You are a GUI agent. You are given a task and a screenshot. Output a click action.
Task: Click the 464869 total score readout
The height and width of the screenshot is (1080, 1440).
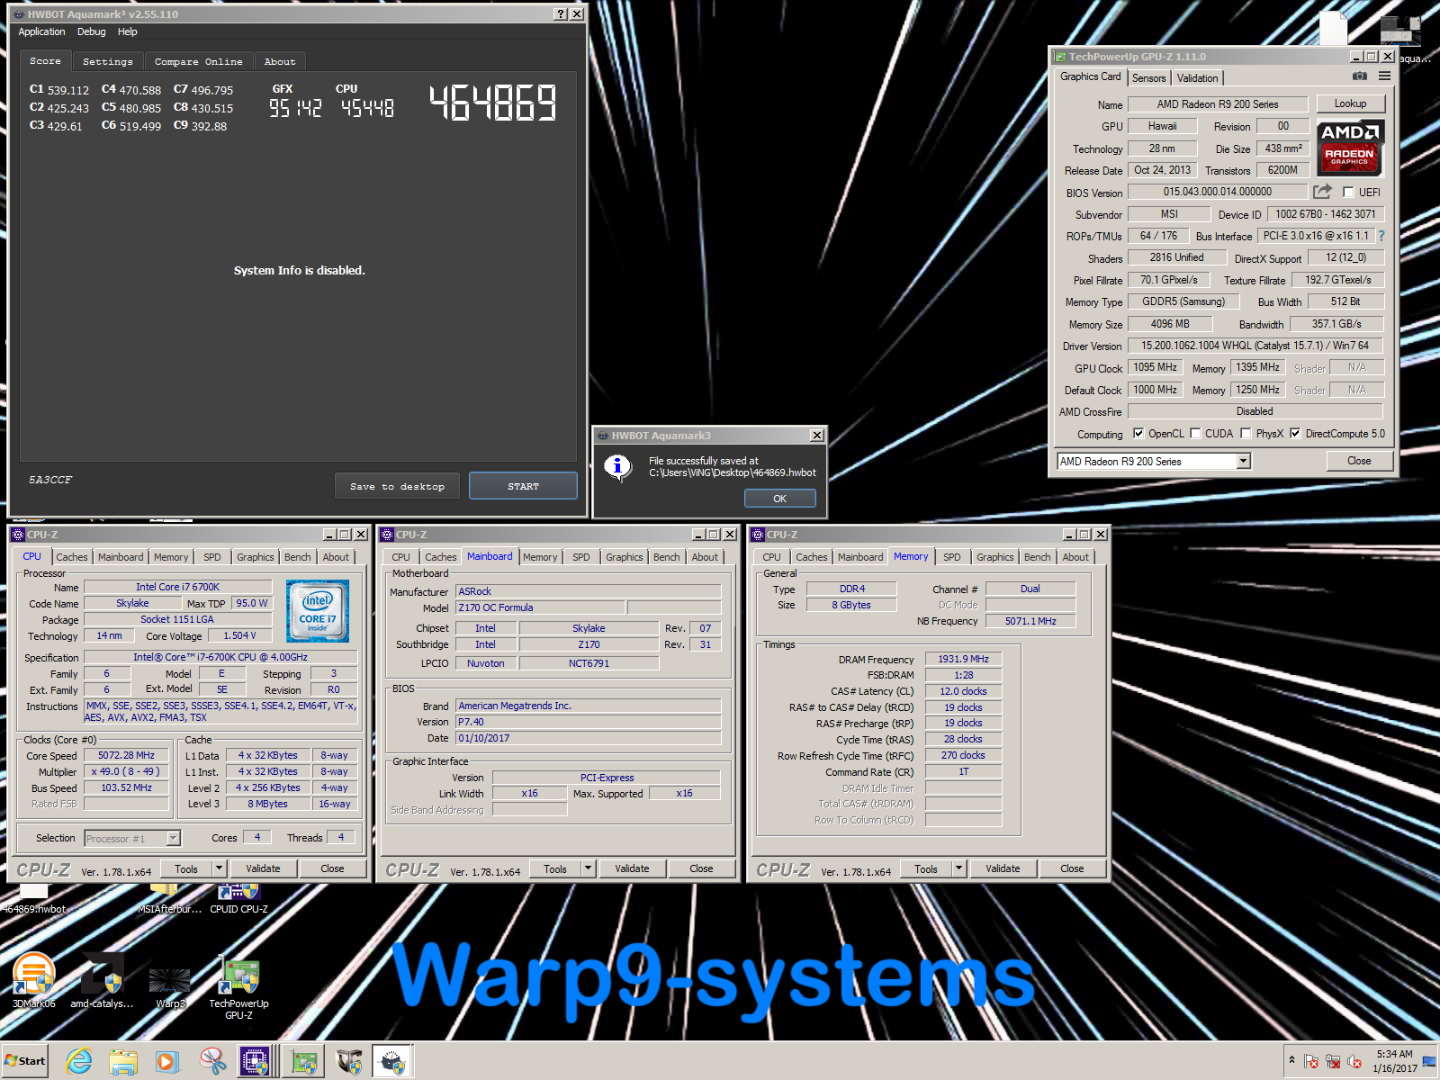[x=493, y=103]
